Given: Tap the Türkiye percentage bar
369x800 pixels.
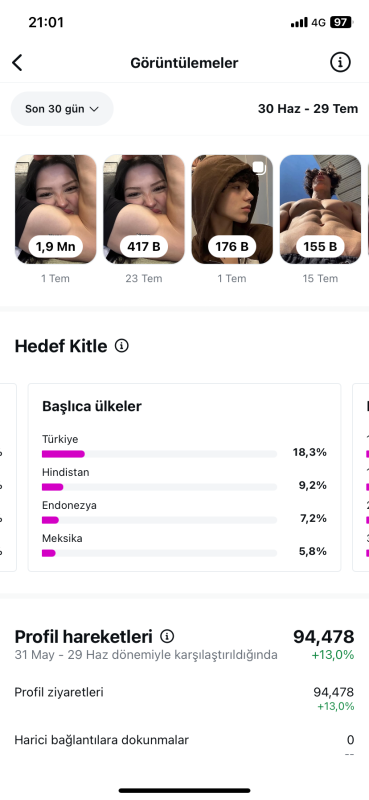Looking at the screenshot, I should click(x=159, y=454).
